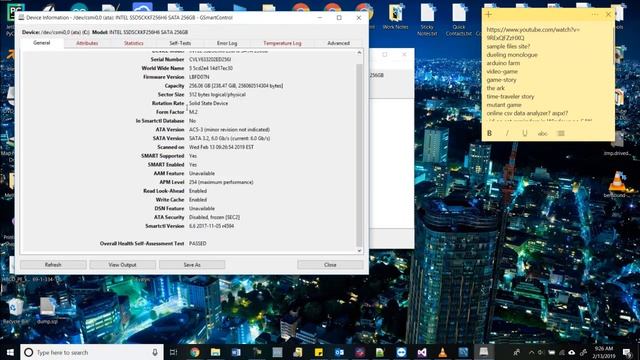The image size is (640, 360).
Task: Open Sticky Notes from the taskbar
Action: 319,352
